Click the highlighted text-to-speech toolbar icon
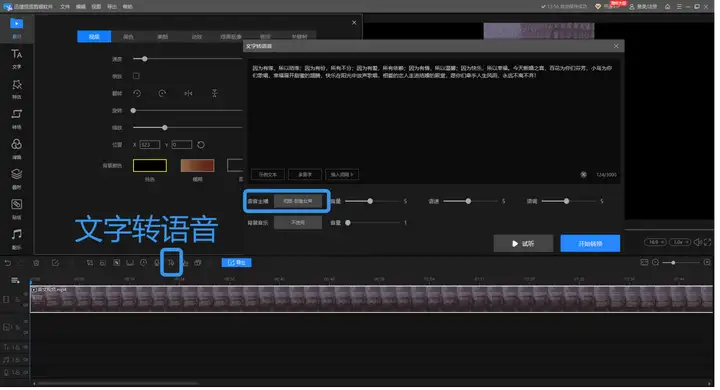The height and width of the screenshot is (390, 720). point(172,264)
